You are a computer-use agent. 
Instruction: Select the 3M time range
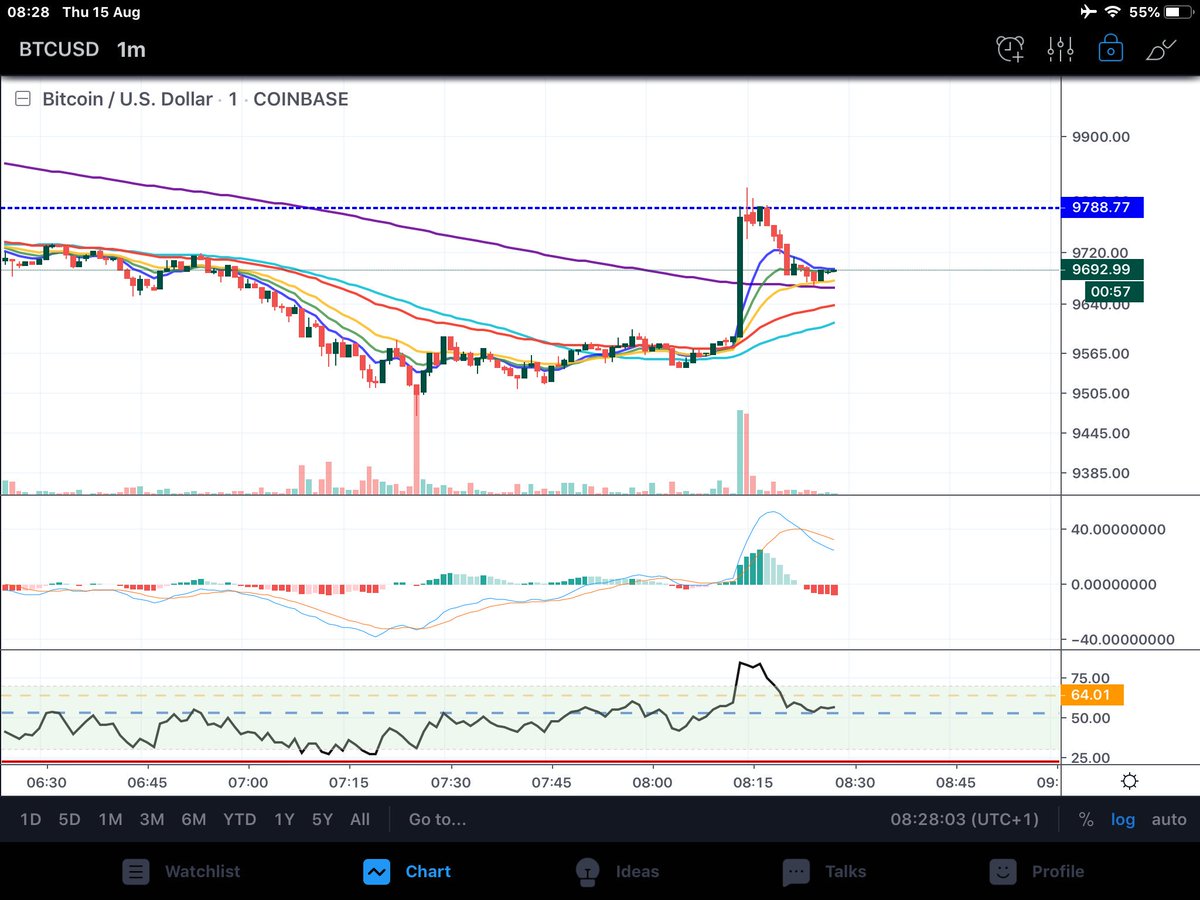(151, 819)
